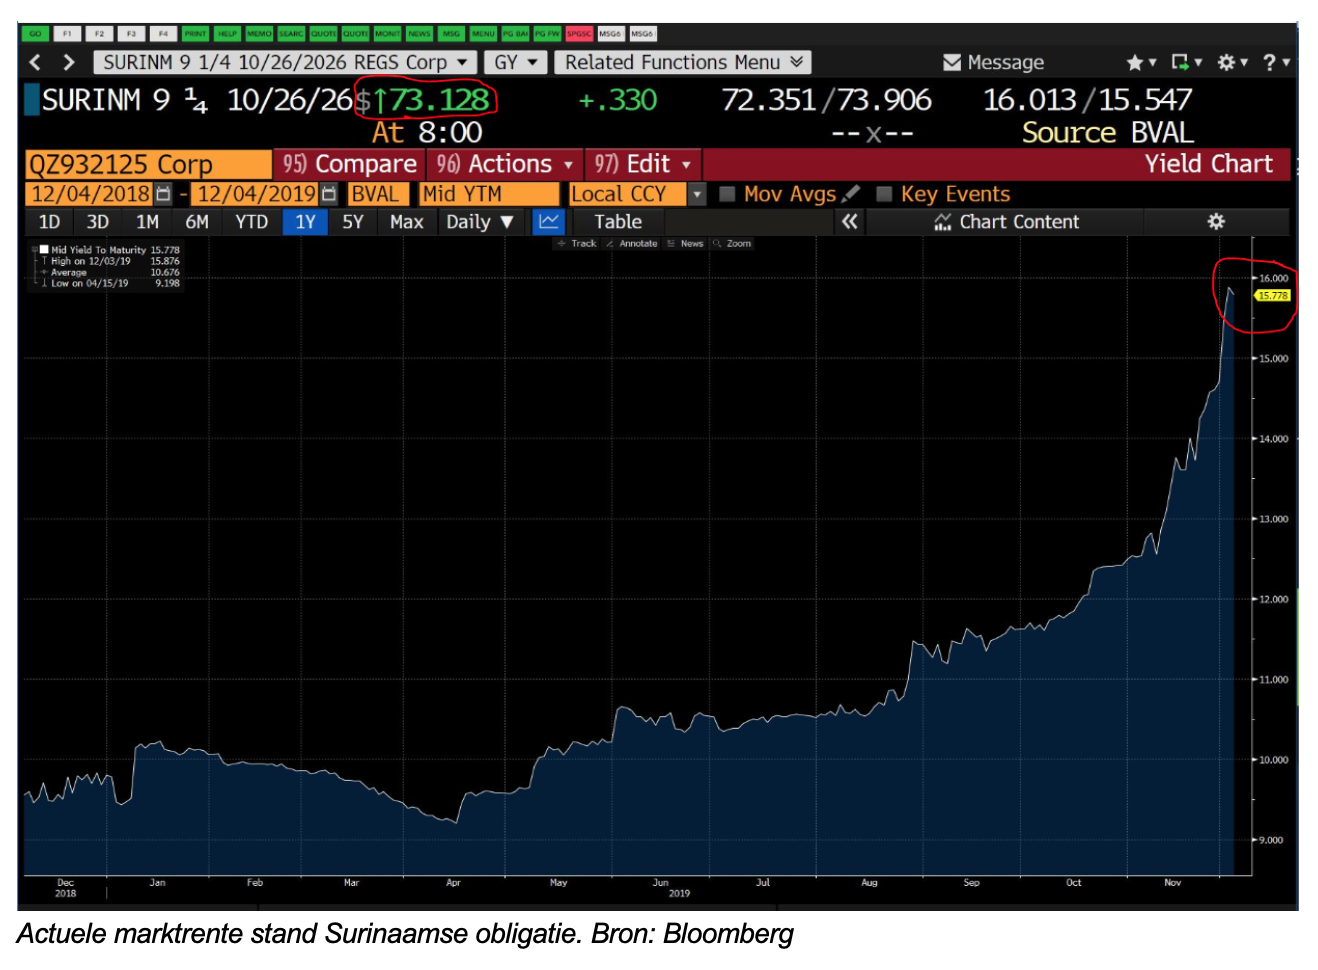Screen dimensions: 1318x970
Task: Click the back navigation arrow
Action: click(36, 62)
